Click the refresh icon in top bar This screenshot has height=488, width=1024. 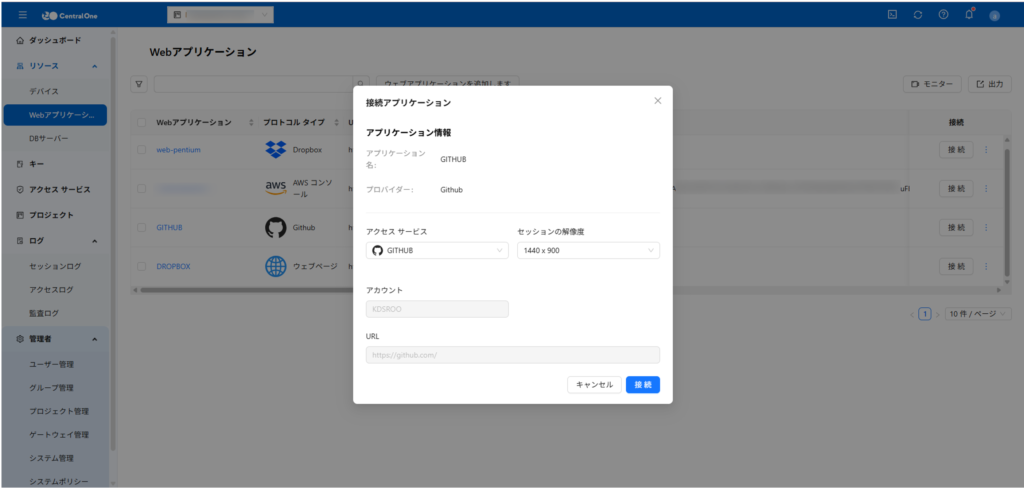pos(918,15)
